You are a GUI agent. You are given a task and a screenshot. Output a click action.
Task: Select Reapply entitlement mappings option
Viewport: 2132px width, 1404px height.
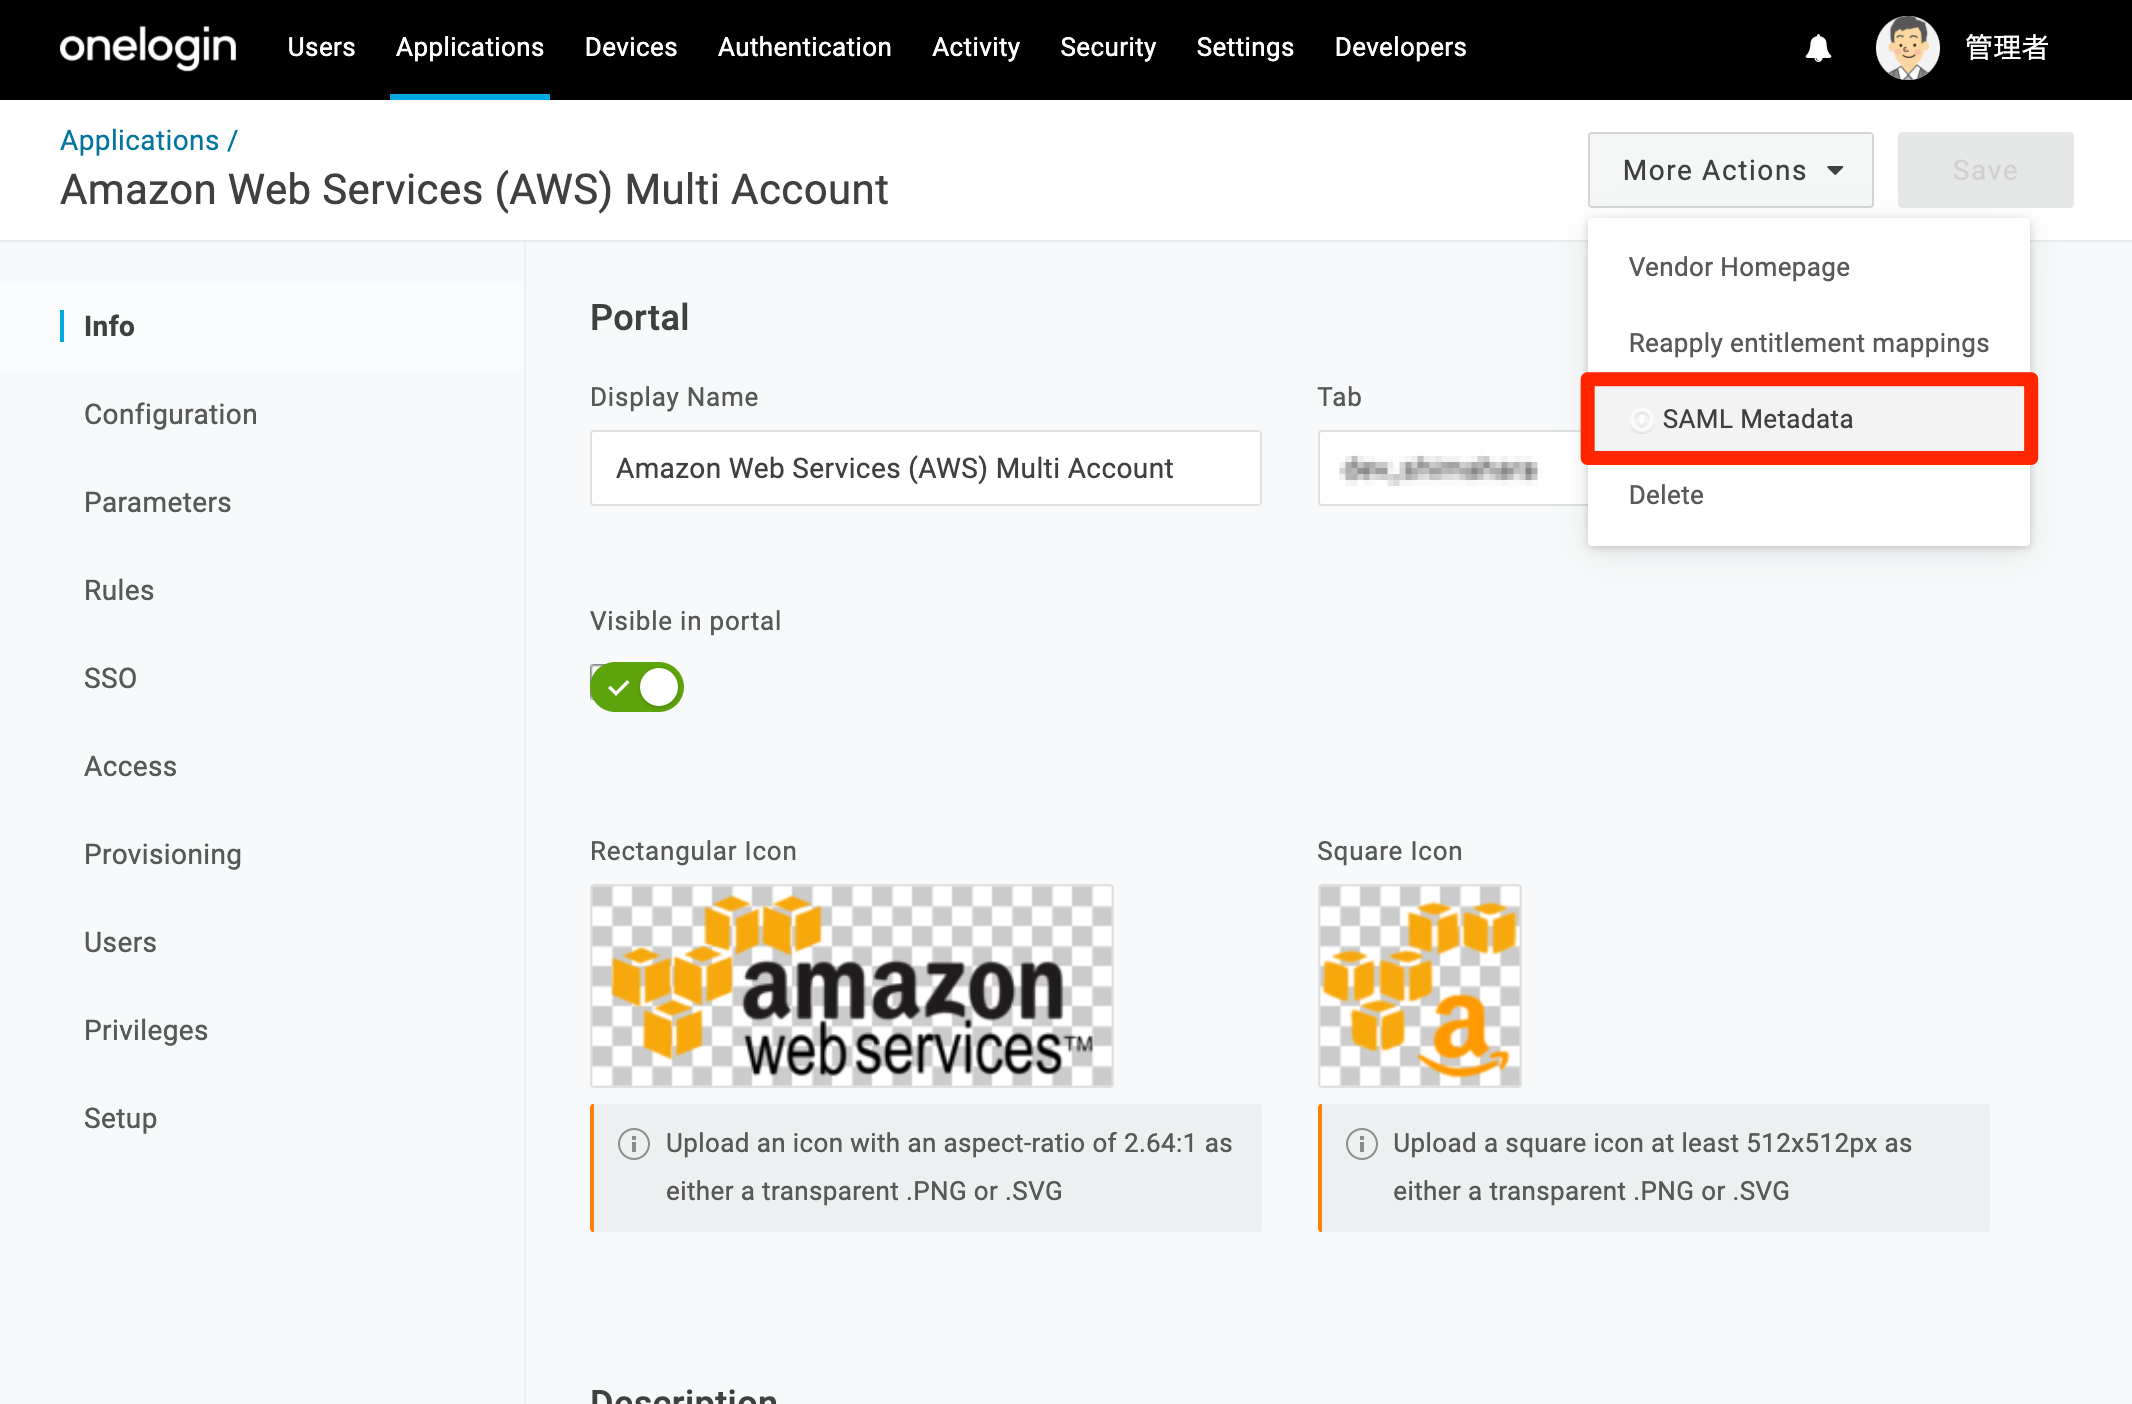(1809, 343)
